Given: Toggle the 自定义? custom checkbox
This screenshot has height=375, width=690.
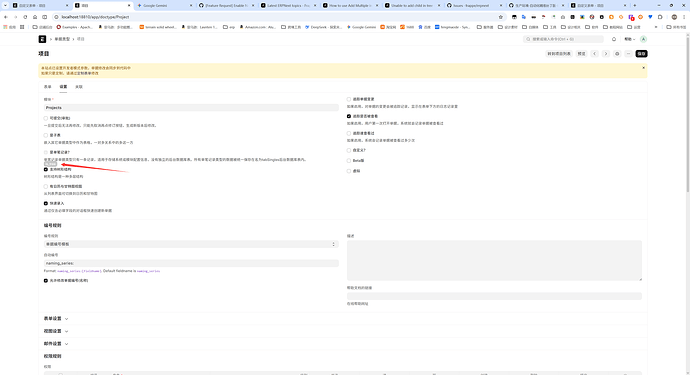Looking at the screenshot, I should coord(349,151).
